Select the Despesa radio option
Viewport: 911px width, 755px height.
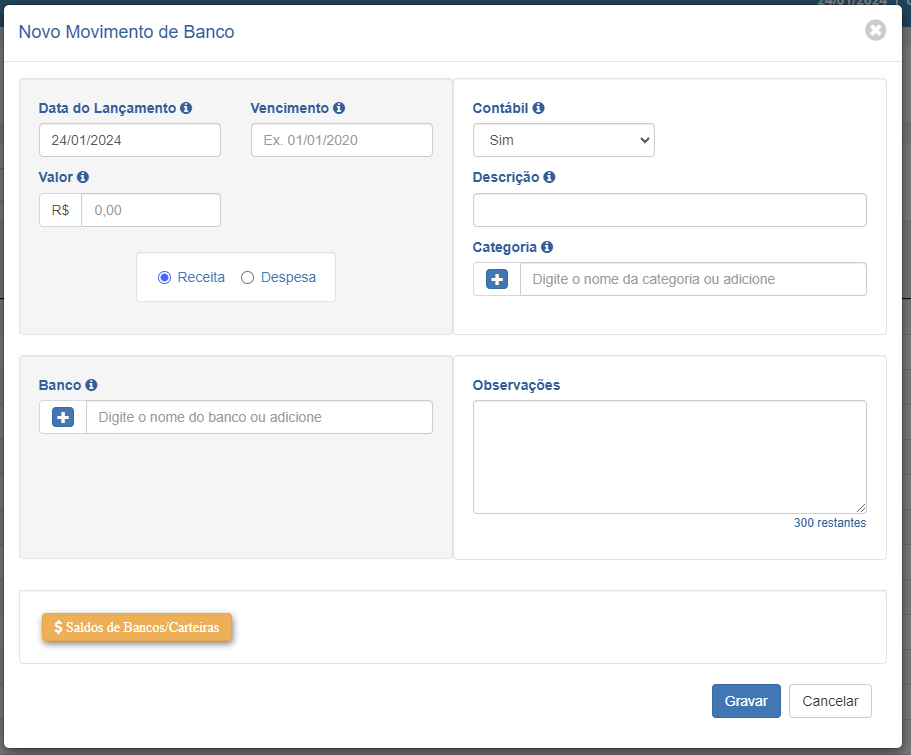(248, 277)
